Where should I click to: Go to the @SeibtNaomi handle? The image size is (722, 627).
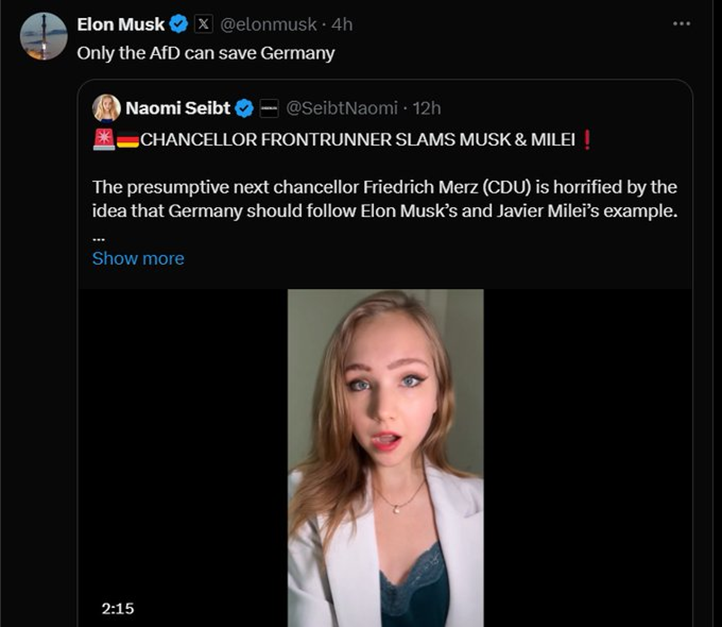click(x=342, y=108)
